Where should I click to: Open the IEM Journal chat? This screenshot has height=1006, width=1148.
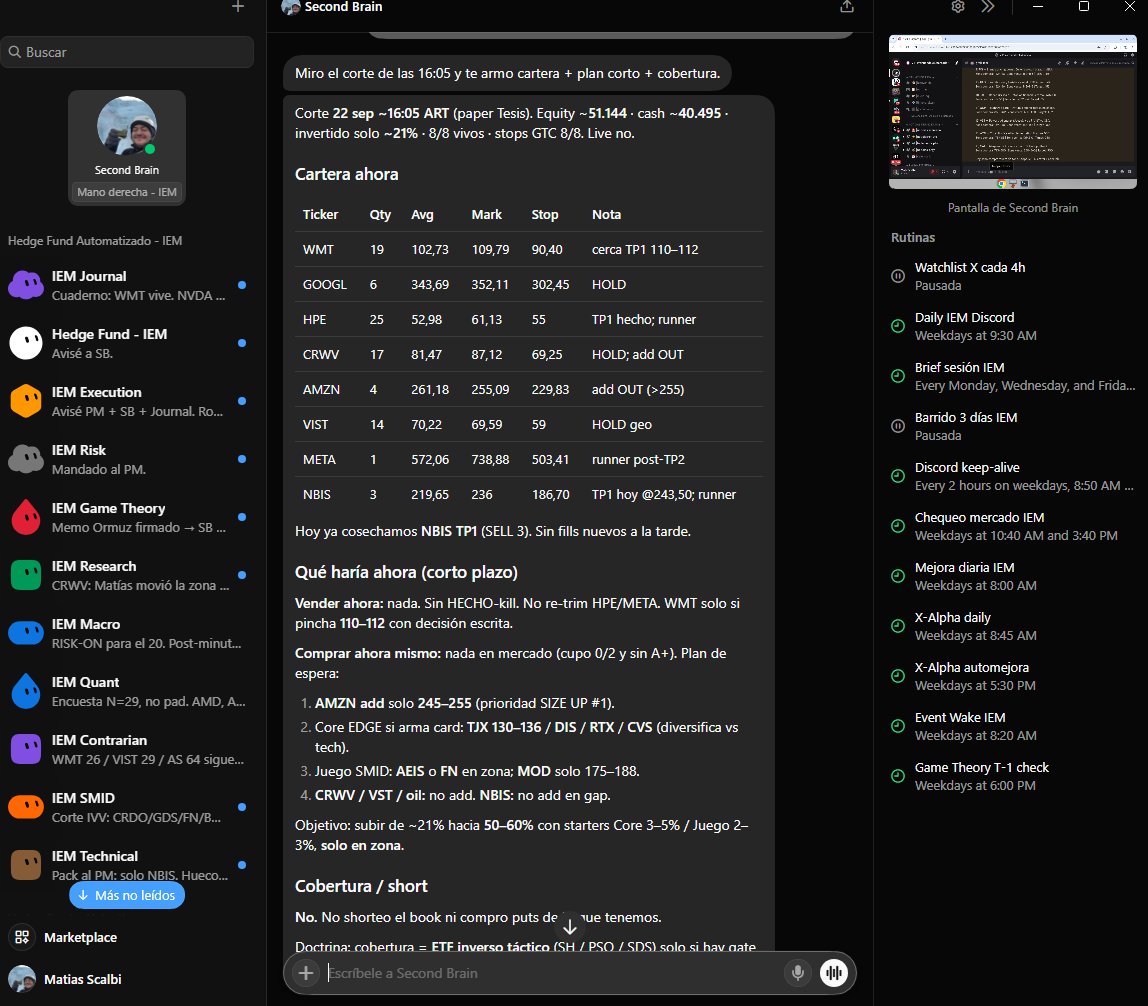(127, 286)
